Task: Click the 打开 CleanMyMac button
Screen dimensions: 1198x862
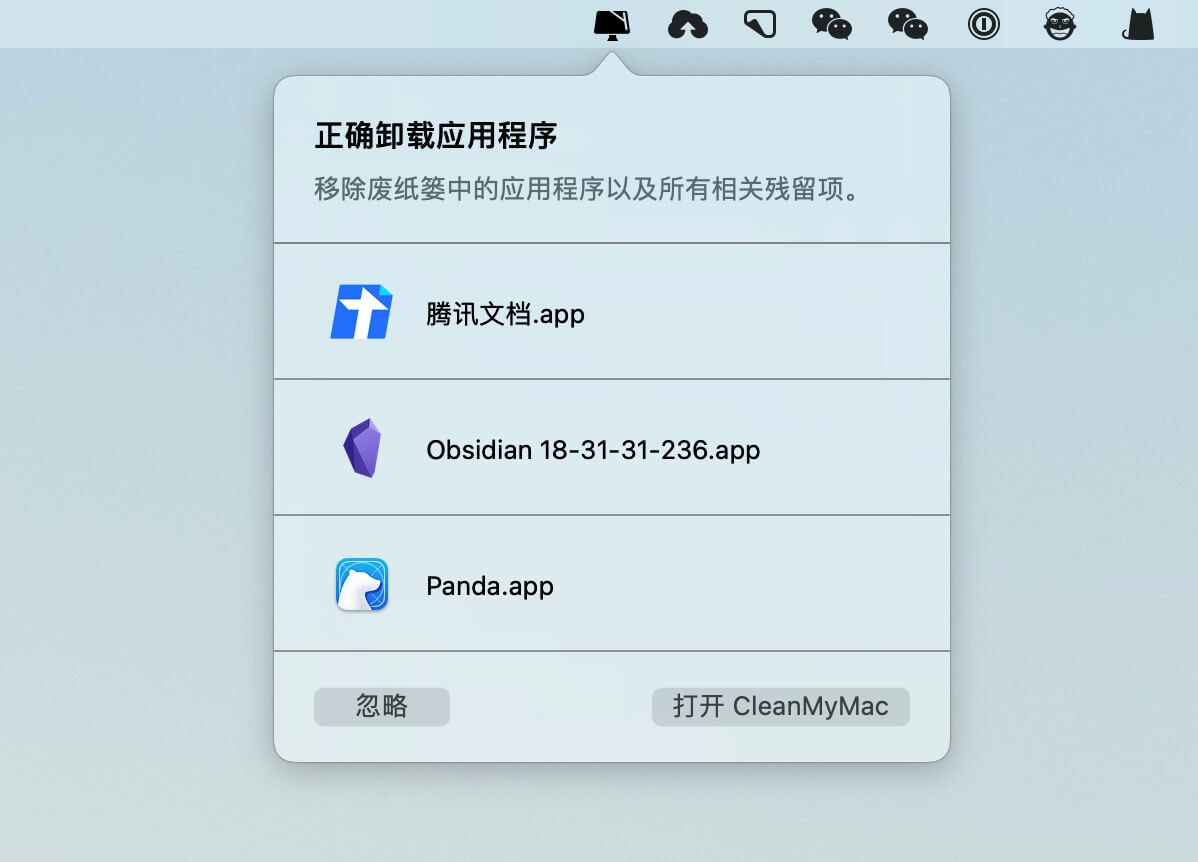Action: (x=781, y=706)
